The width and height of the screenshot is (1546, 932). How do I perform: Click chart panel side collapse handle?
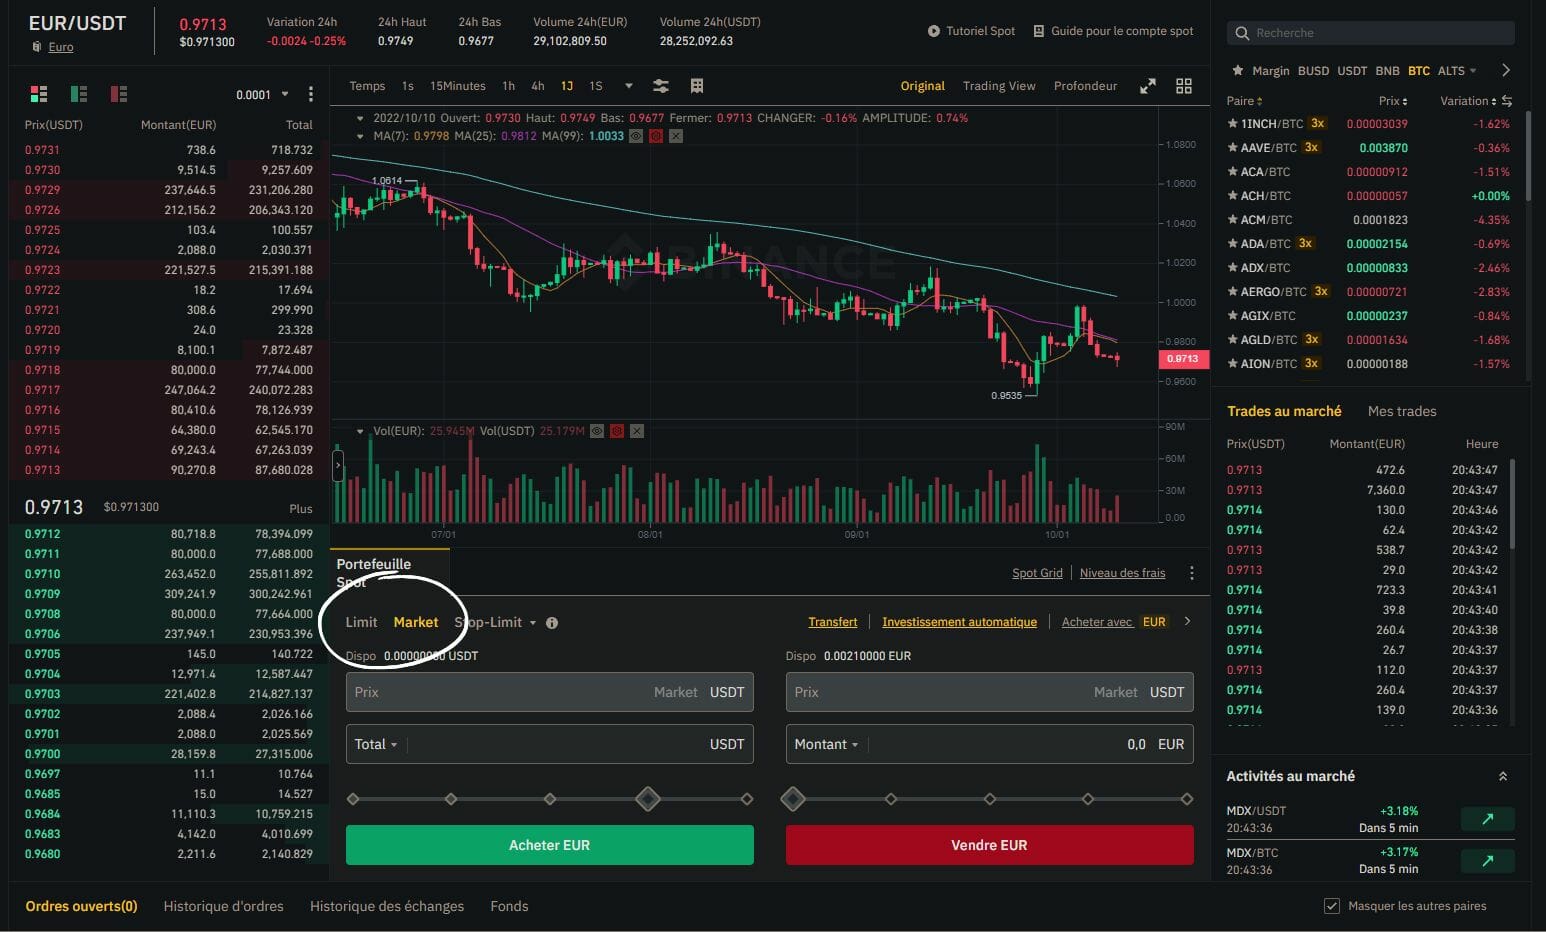coord(338,466)
